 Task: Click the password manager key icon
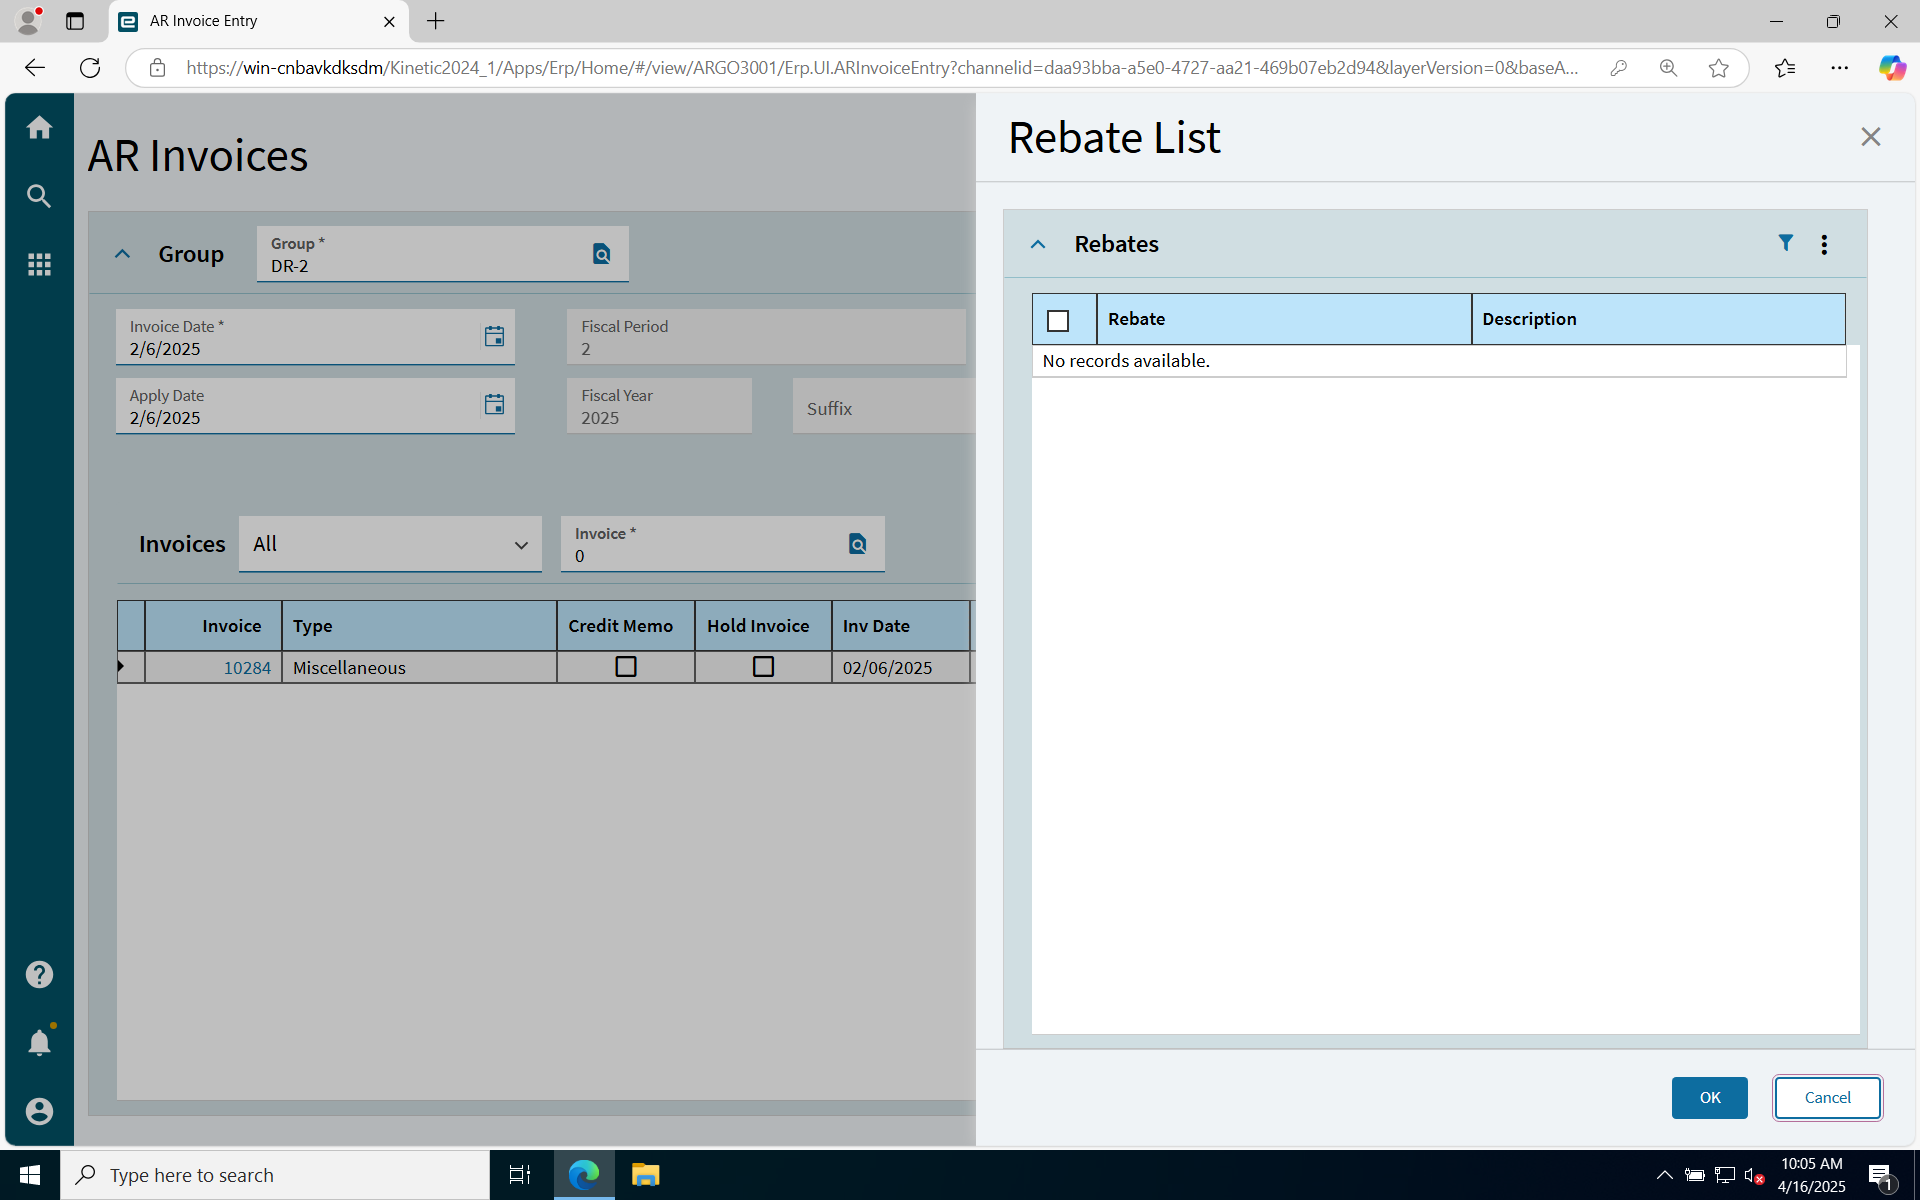(1618, 68)
